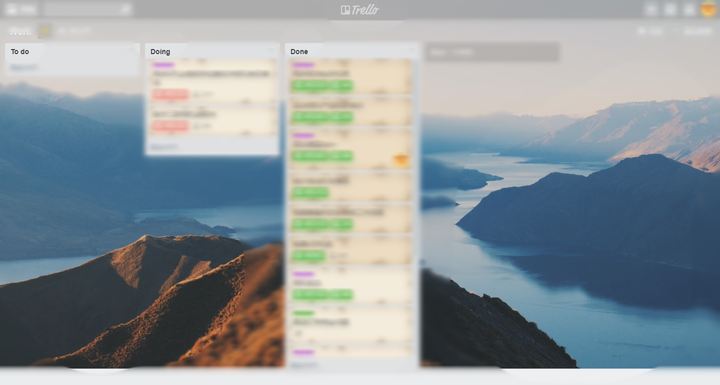This screenshot has width=720, height=385.
Task: Add a card to the Doing list
Action: pos(164,147)
